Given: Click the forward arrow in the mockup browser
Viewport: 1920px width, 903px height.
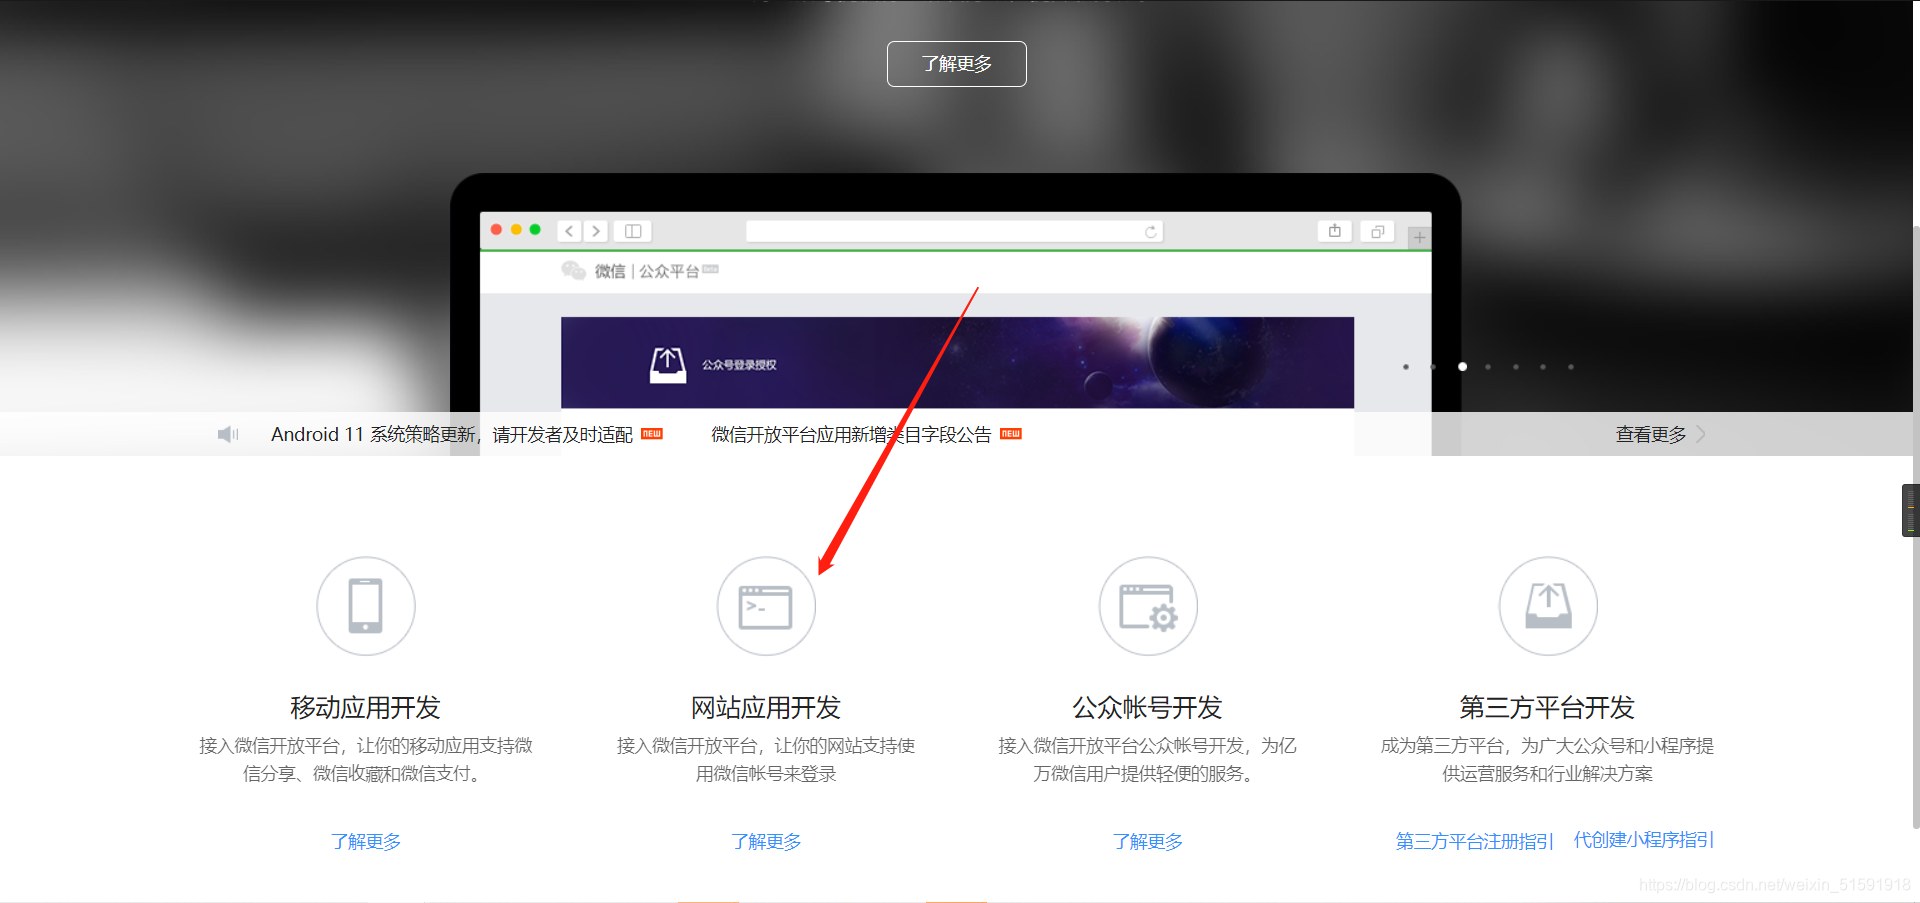Looking at the screenshot, I should (x=596, y=231).
